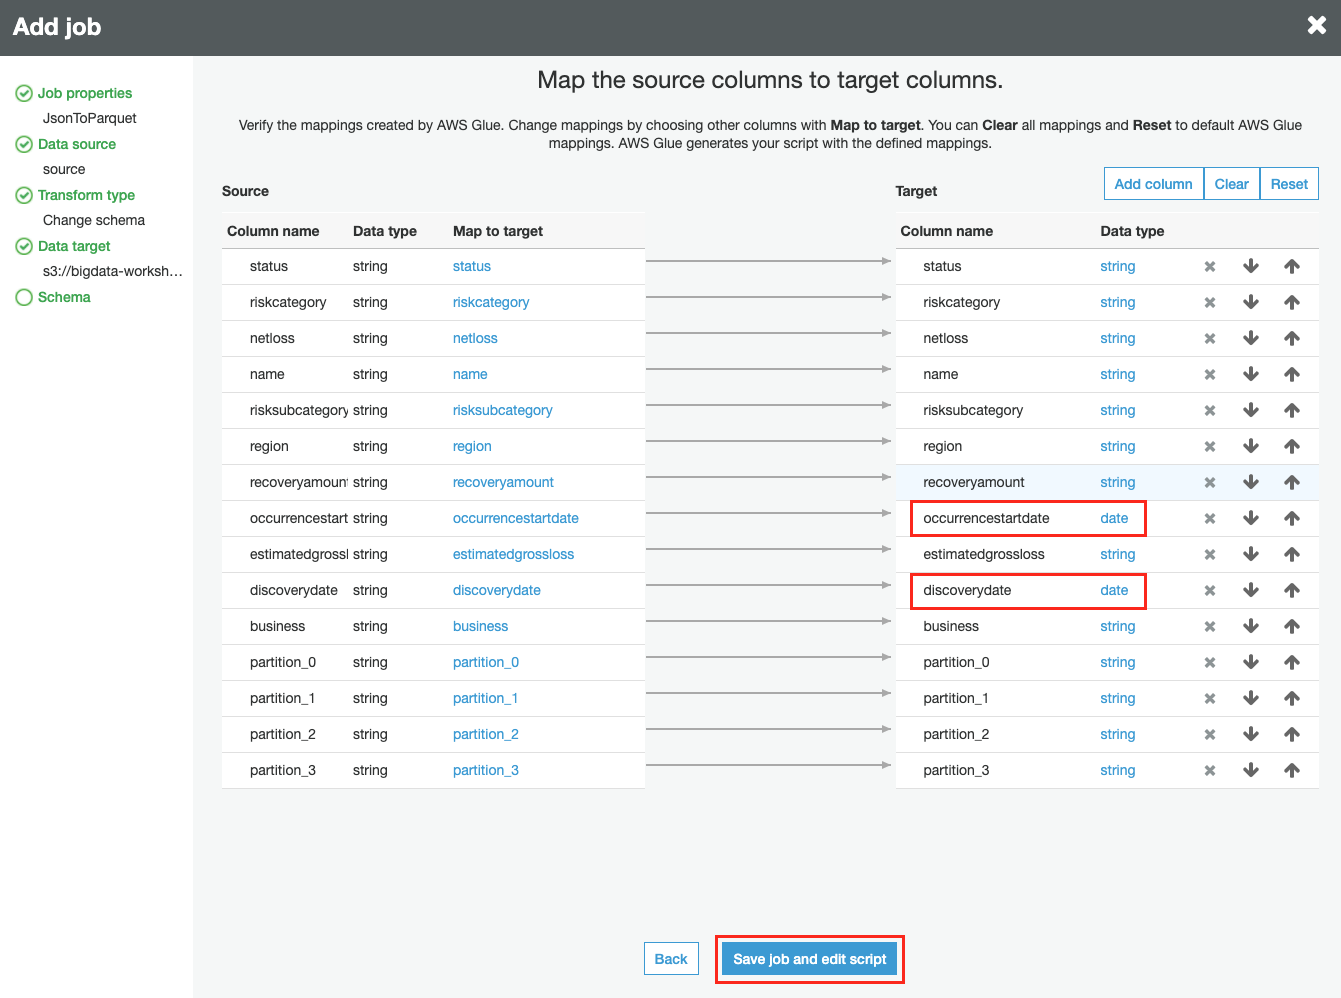Change discoverydate target date type
Screen dimensions: 1341x998
1114,591
